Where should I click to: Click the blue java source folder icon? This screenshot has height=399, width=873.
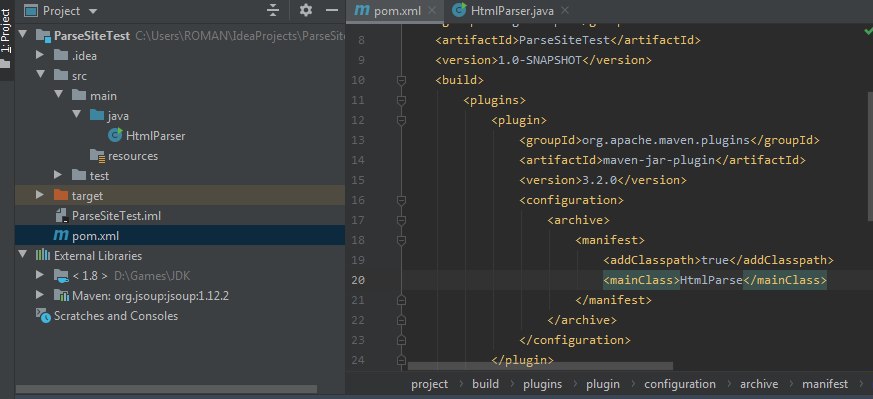(97, 115)
